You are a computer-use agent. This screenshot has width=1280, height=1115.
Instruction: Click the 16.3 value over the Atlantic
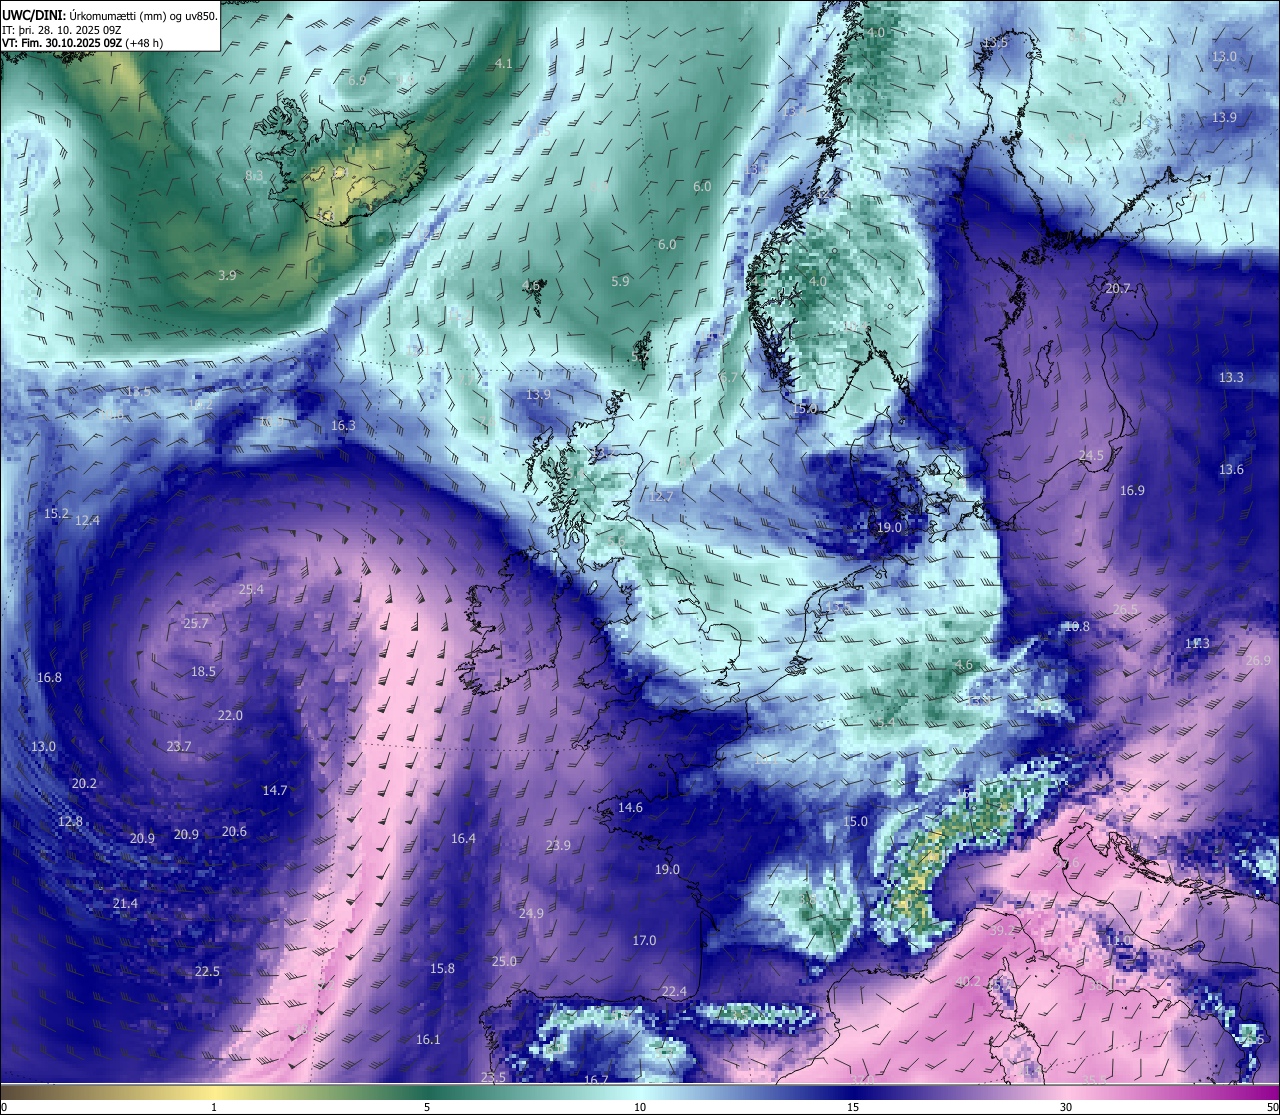(343, 425)
